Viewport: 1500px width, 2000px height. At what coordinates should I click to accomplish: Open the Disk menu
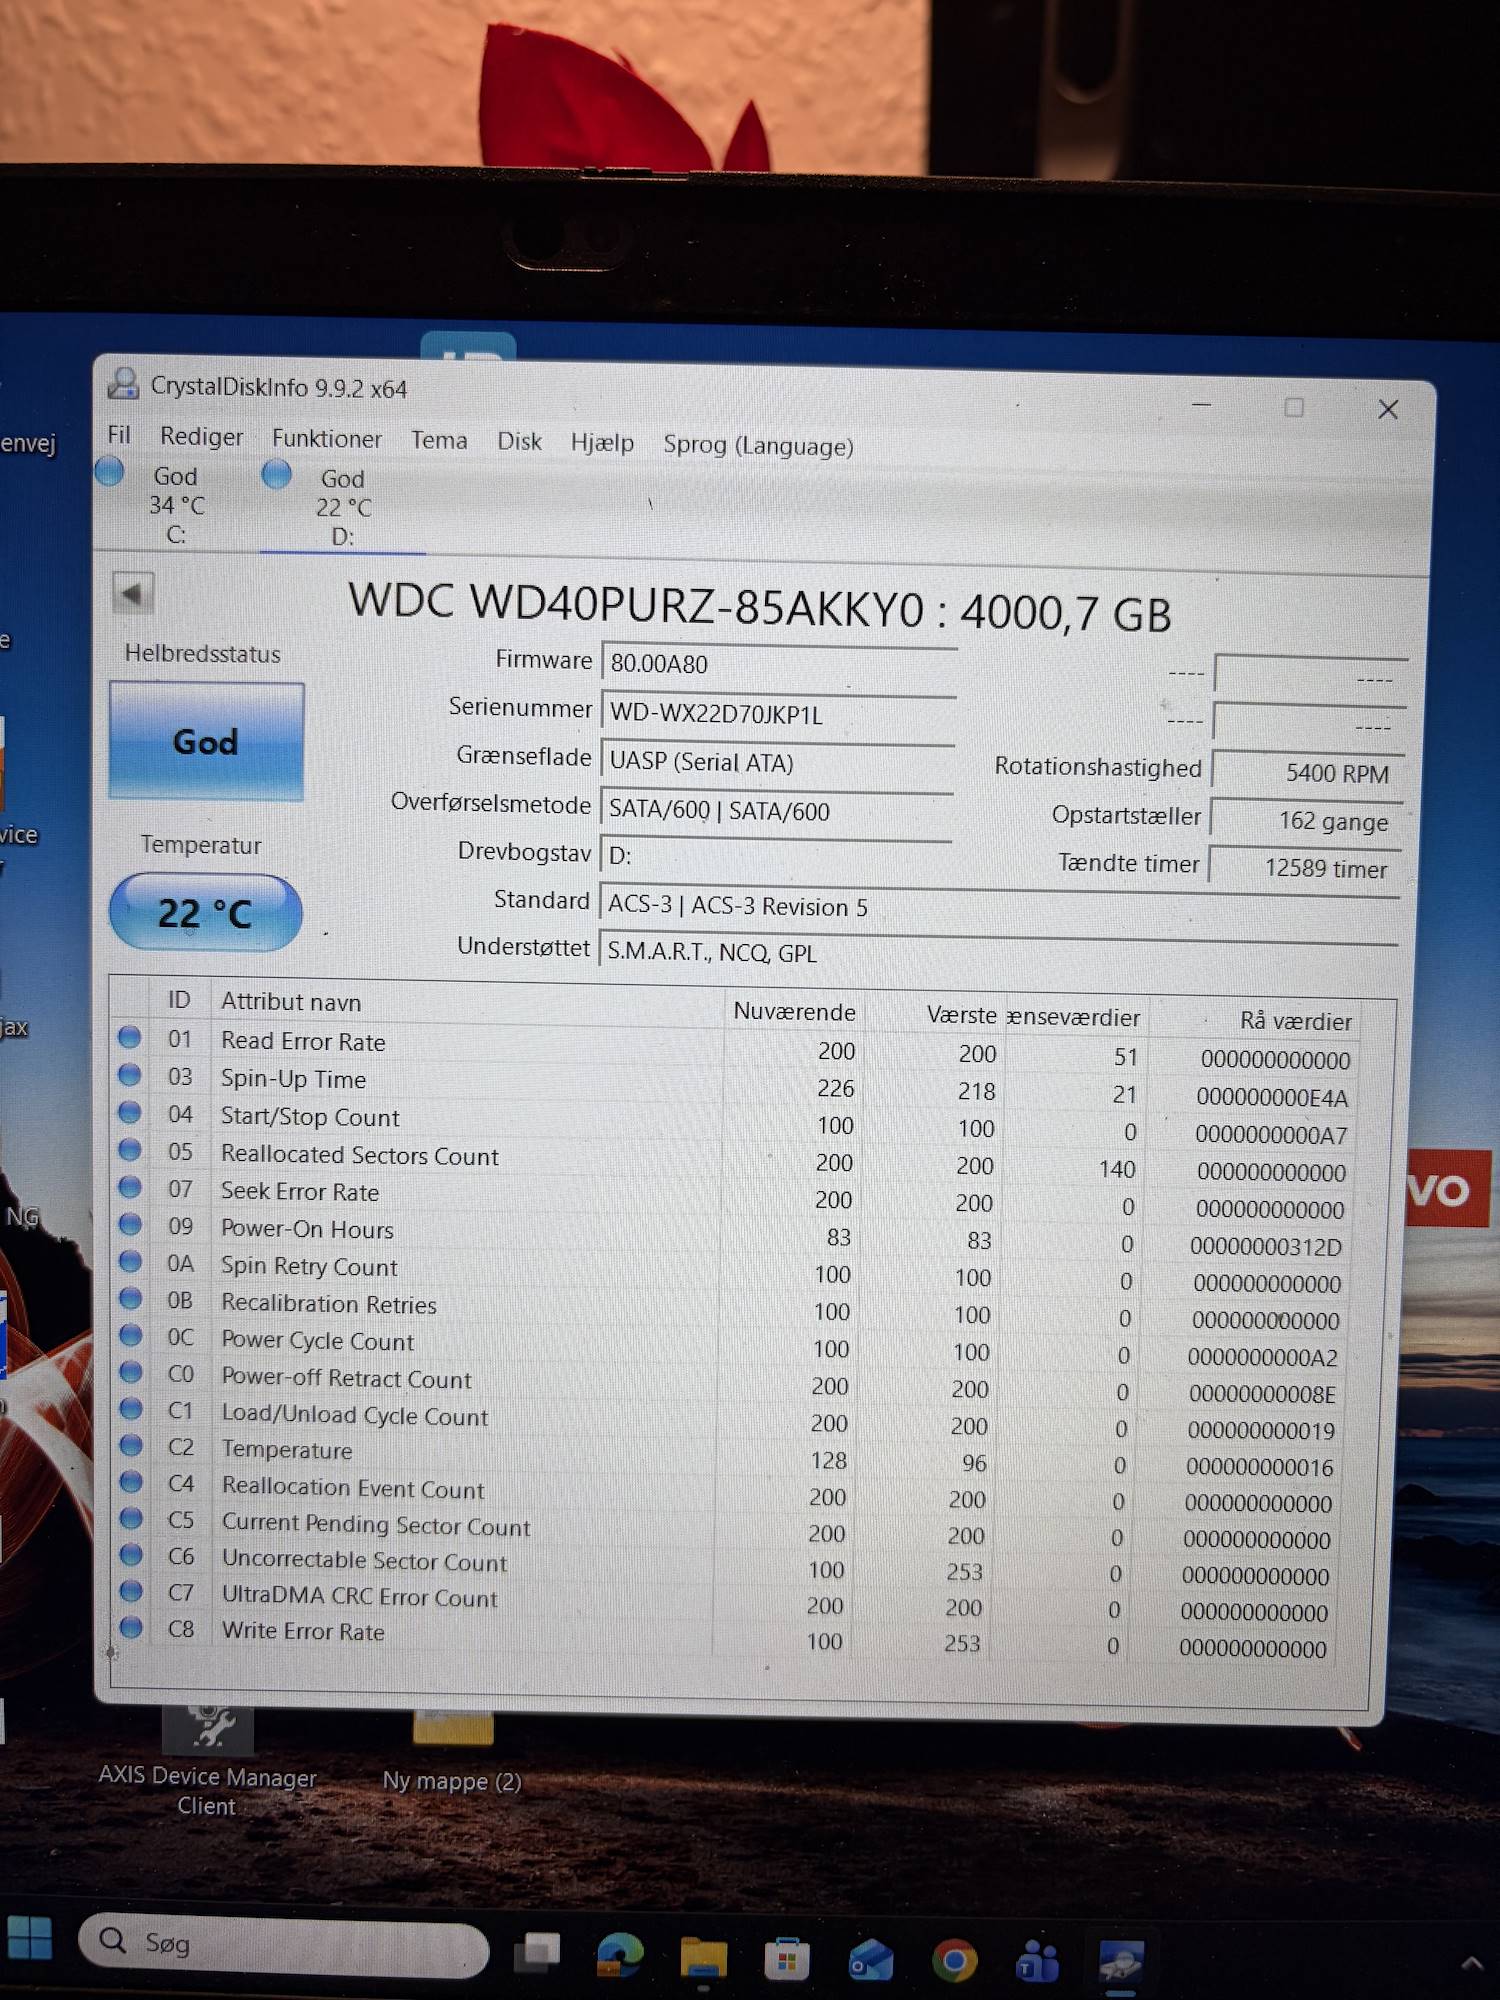click(x=520, y=441)
